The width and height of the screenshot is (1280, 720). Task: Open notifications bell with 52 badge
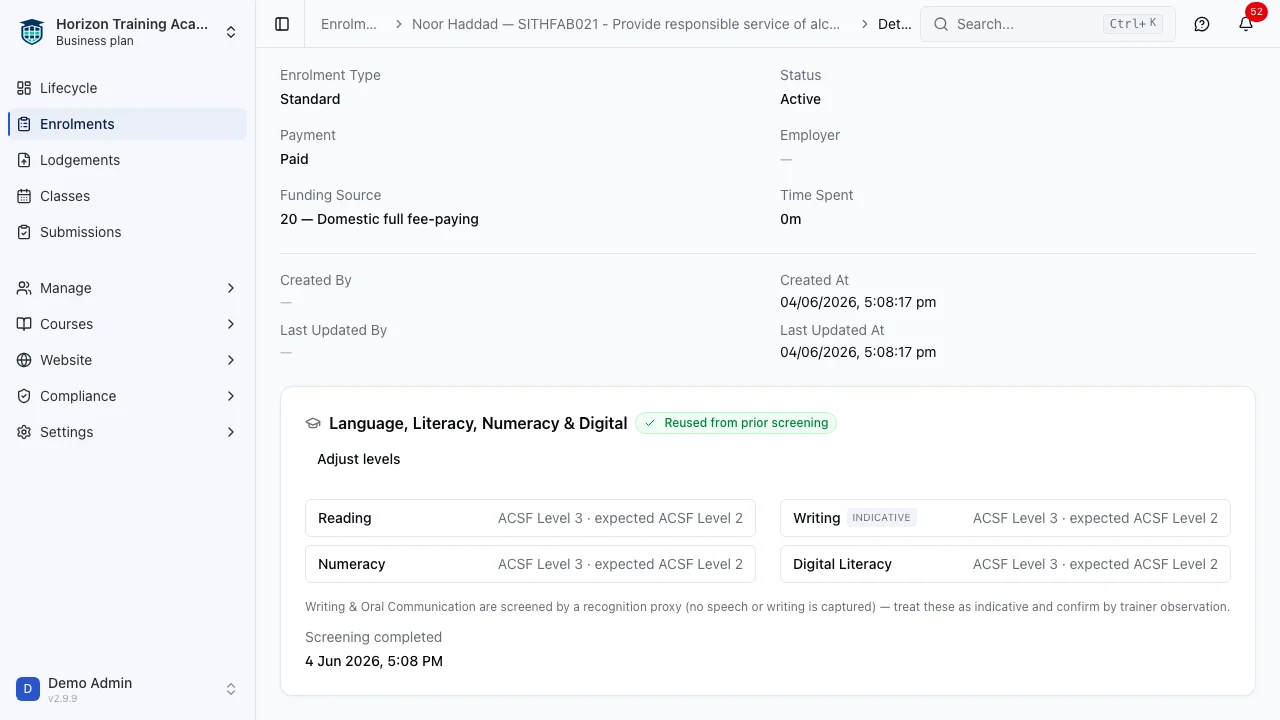1246,24
